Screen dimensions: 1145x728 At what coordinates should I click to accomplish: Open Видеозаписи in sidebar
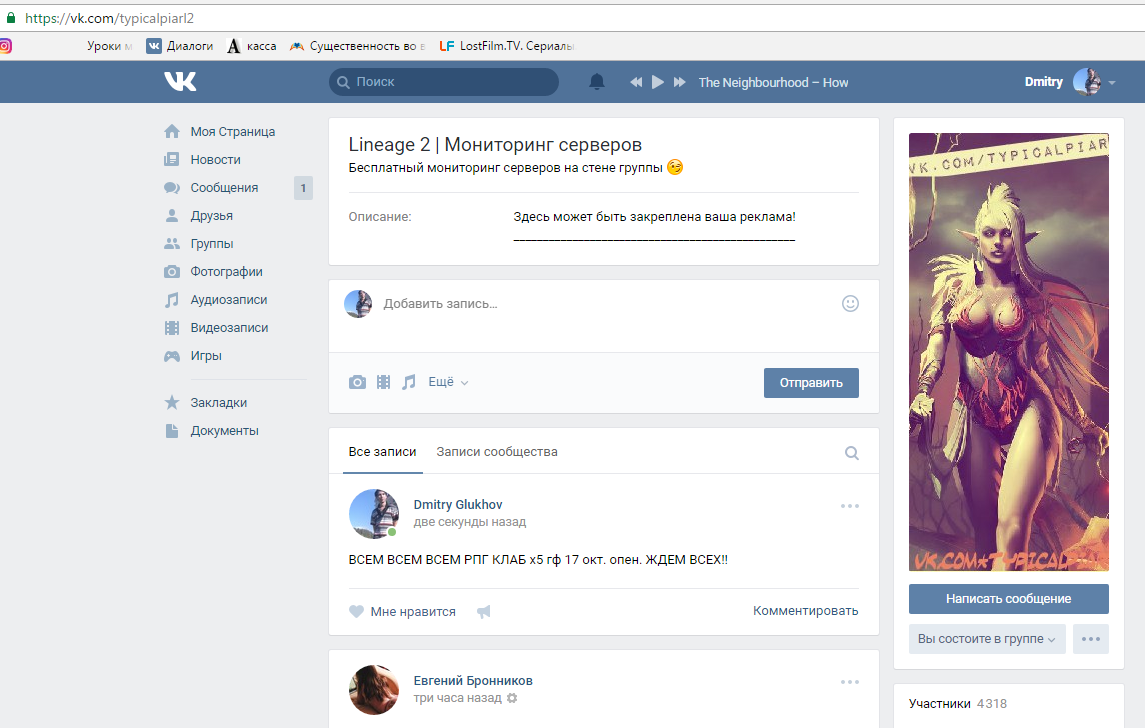[x=229, y=328]
